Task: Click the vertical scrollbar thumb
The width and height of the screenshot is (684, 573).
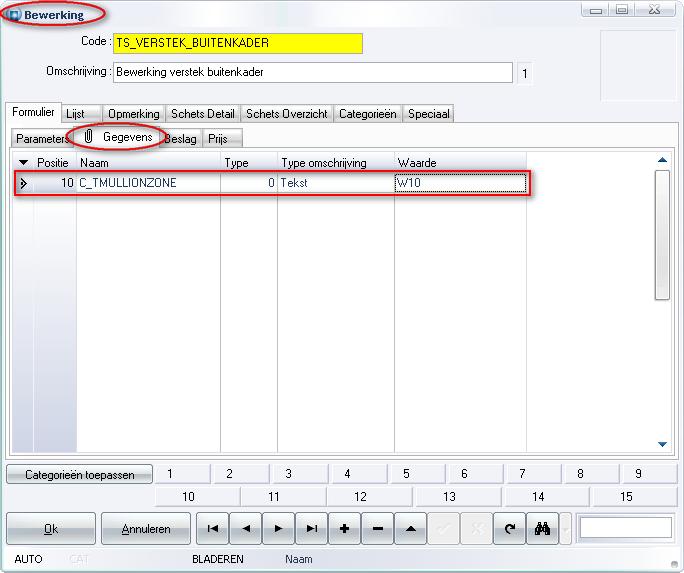Action: tap(662, 235)
